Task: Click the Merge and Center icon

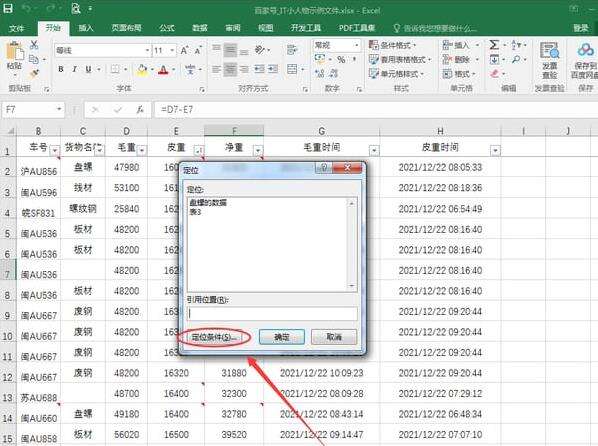Action: (292, 69)
